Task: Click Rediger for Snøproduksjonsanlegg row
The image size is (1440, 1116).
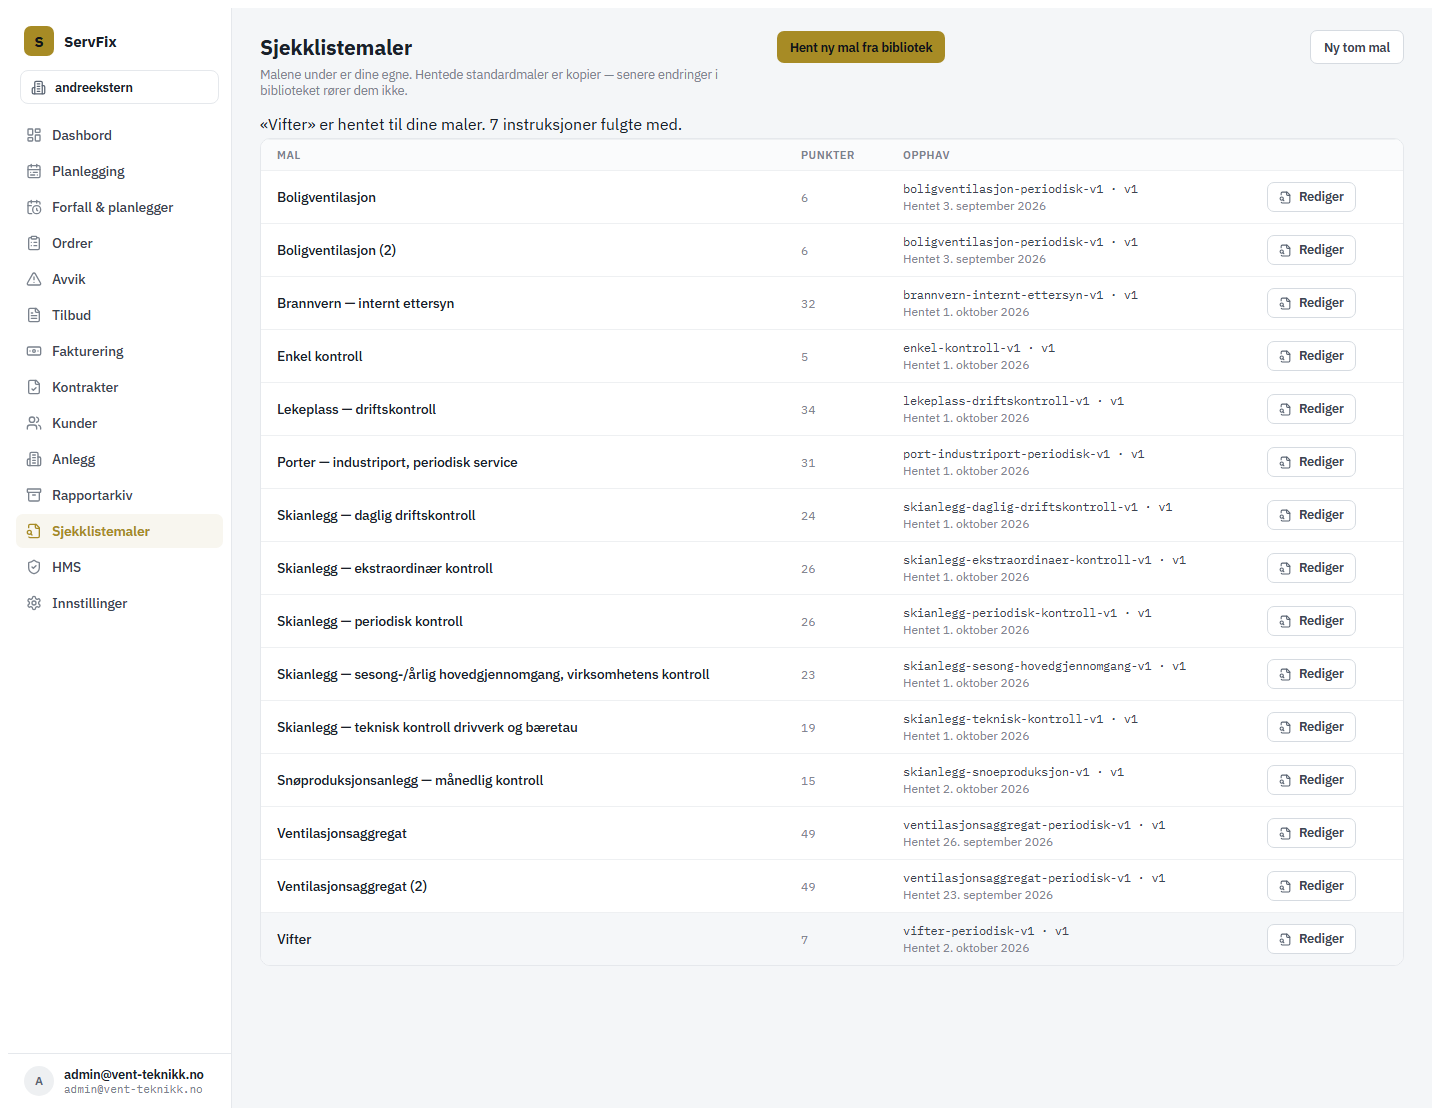Action: coord(1311,780)
